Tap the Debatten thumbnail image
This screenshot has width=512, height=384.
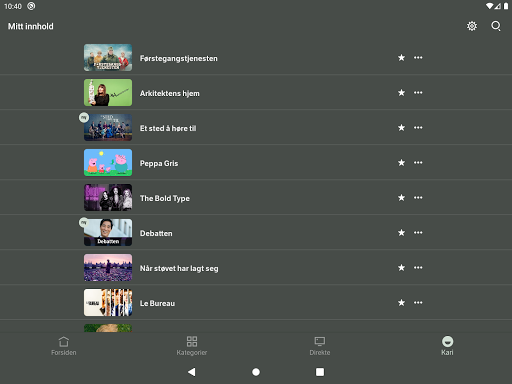pyautogui.click(x=108, y=233)
